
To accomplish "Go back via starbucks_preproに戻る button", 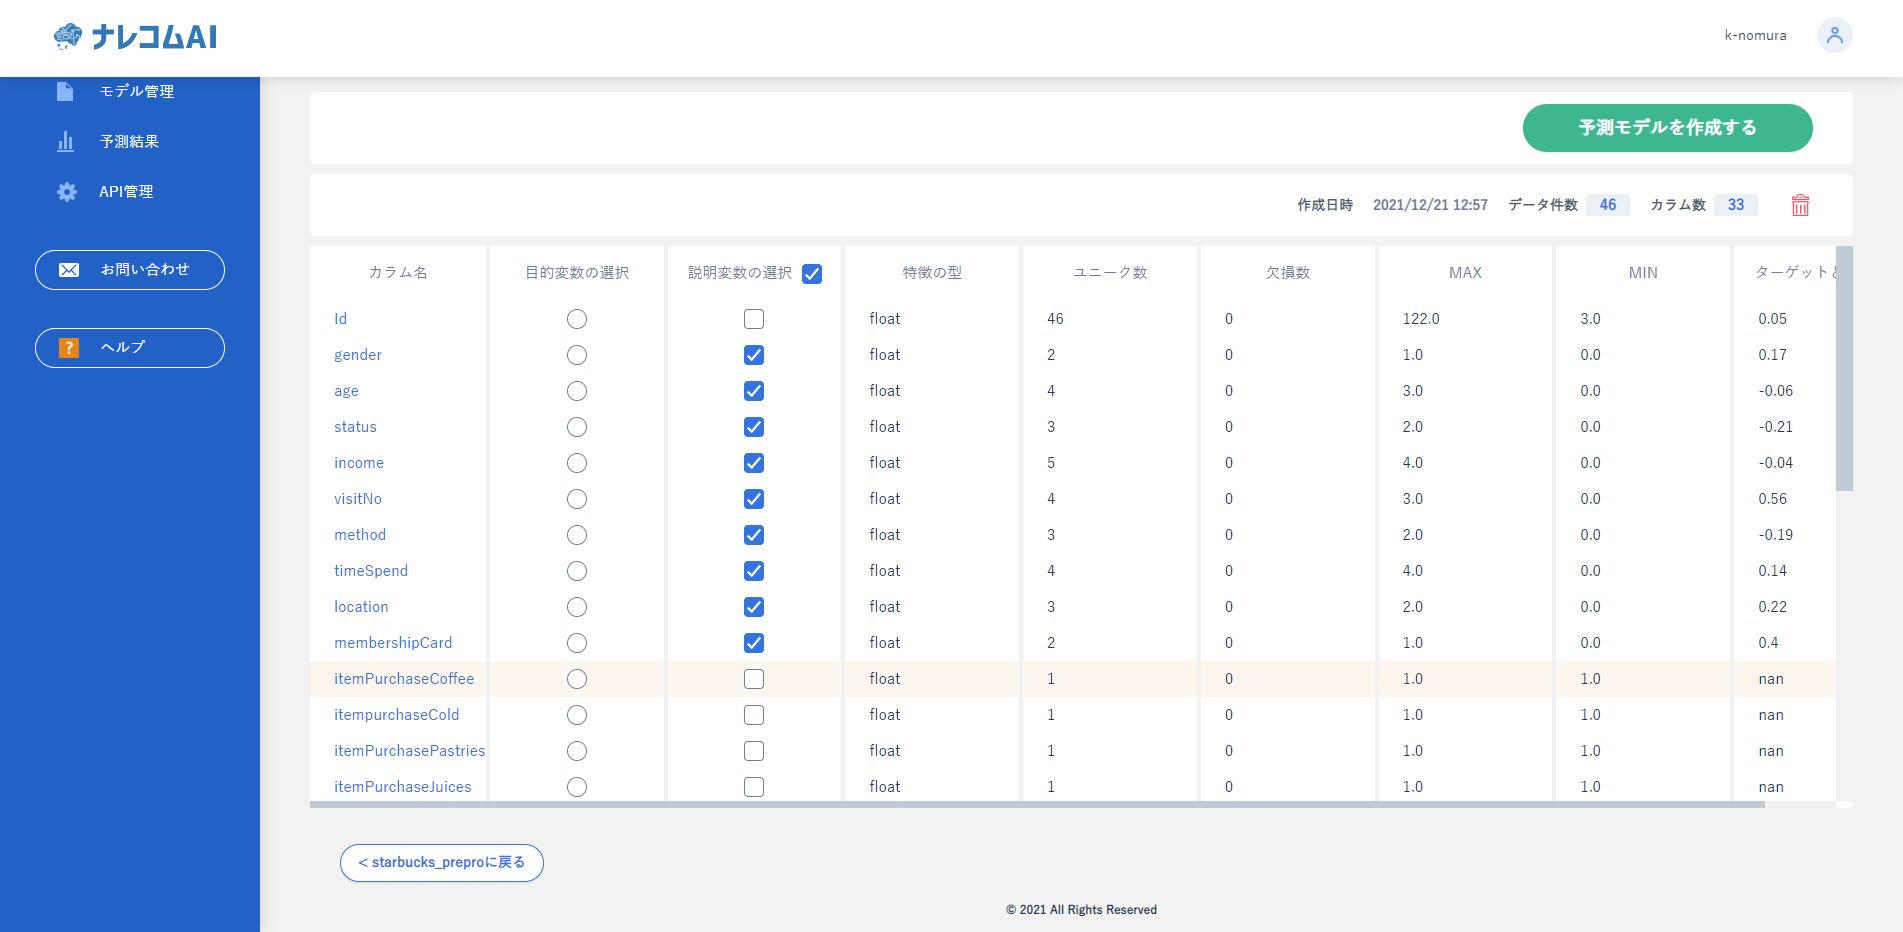I will (441, 862).
